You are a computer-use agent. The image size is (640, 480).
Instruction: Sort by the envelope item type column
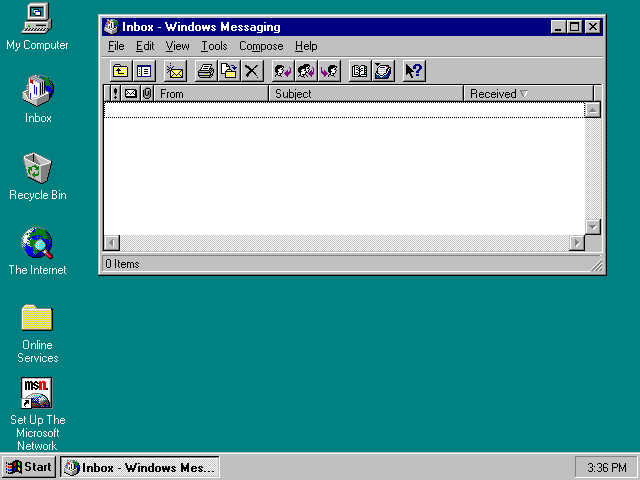click(131, 94)
